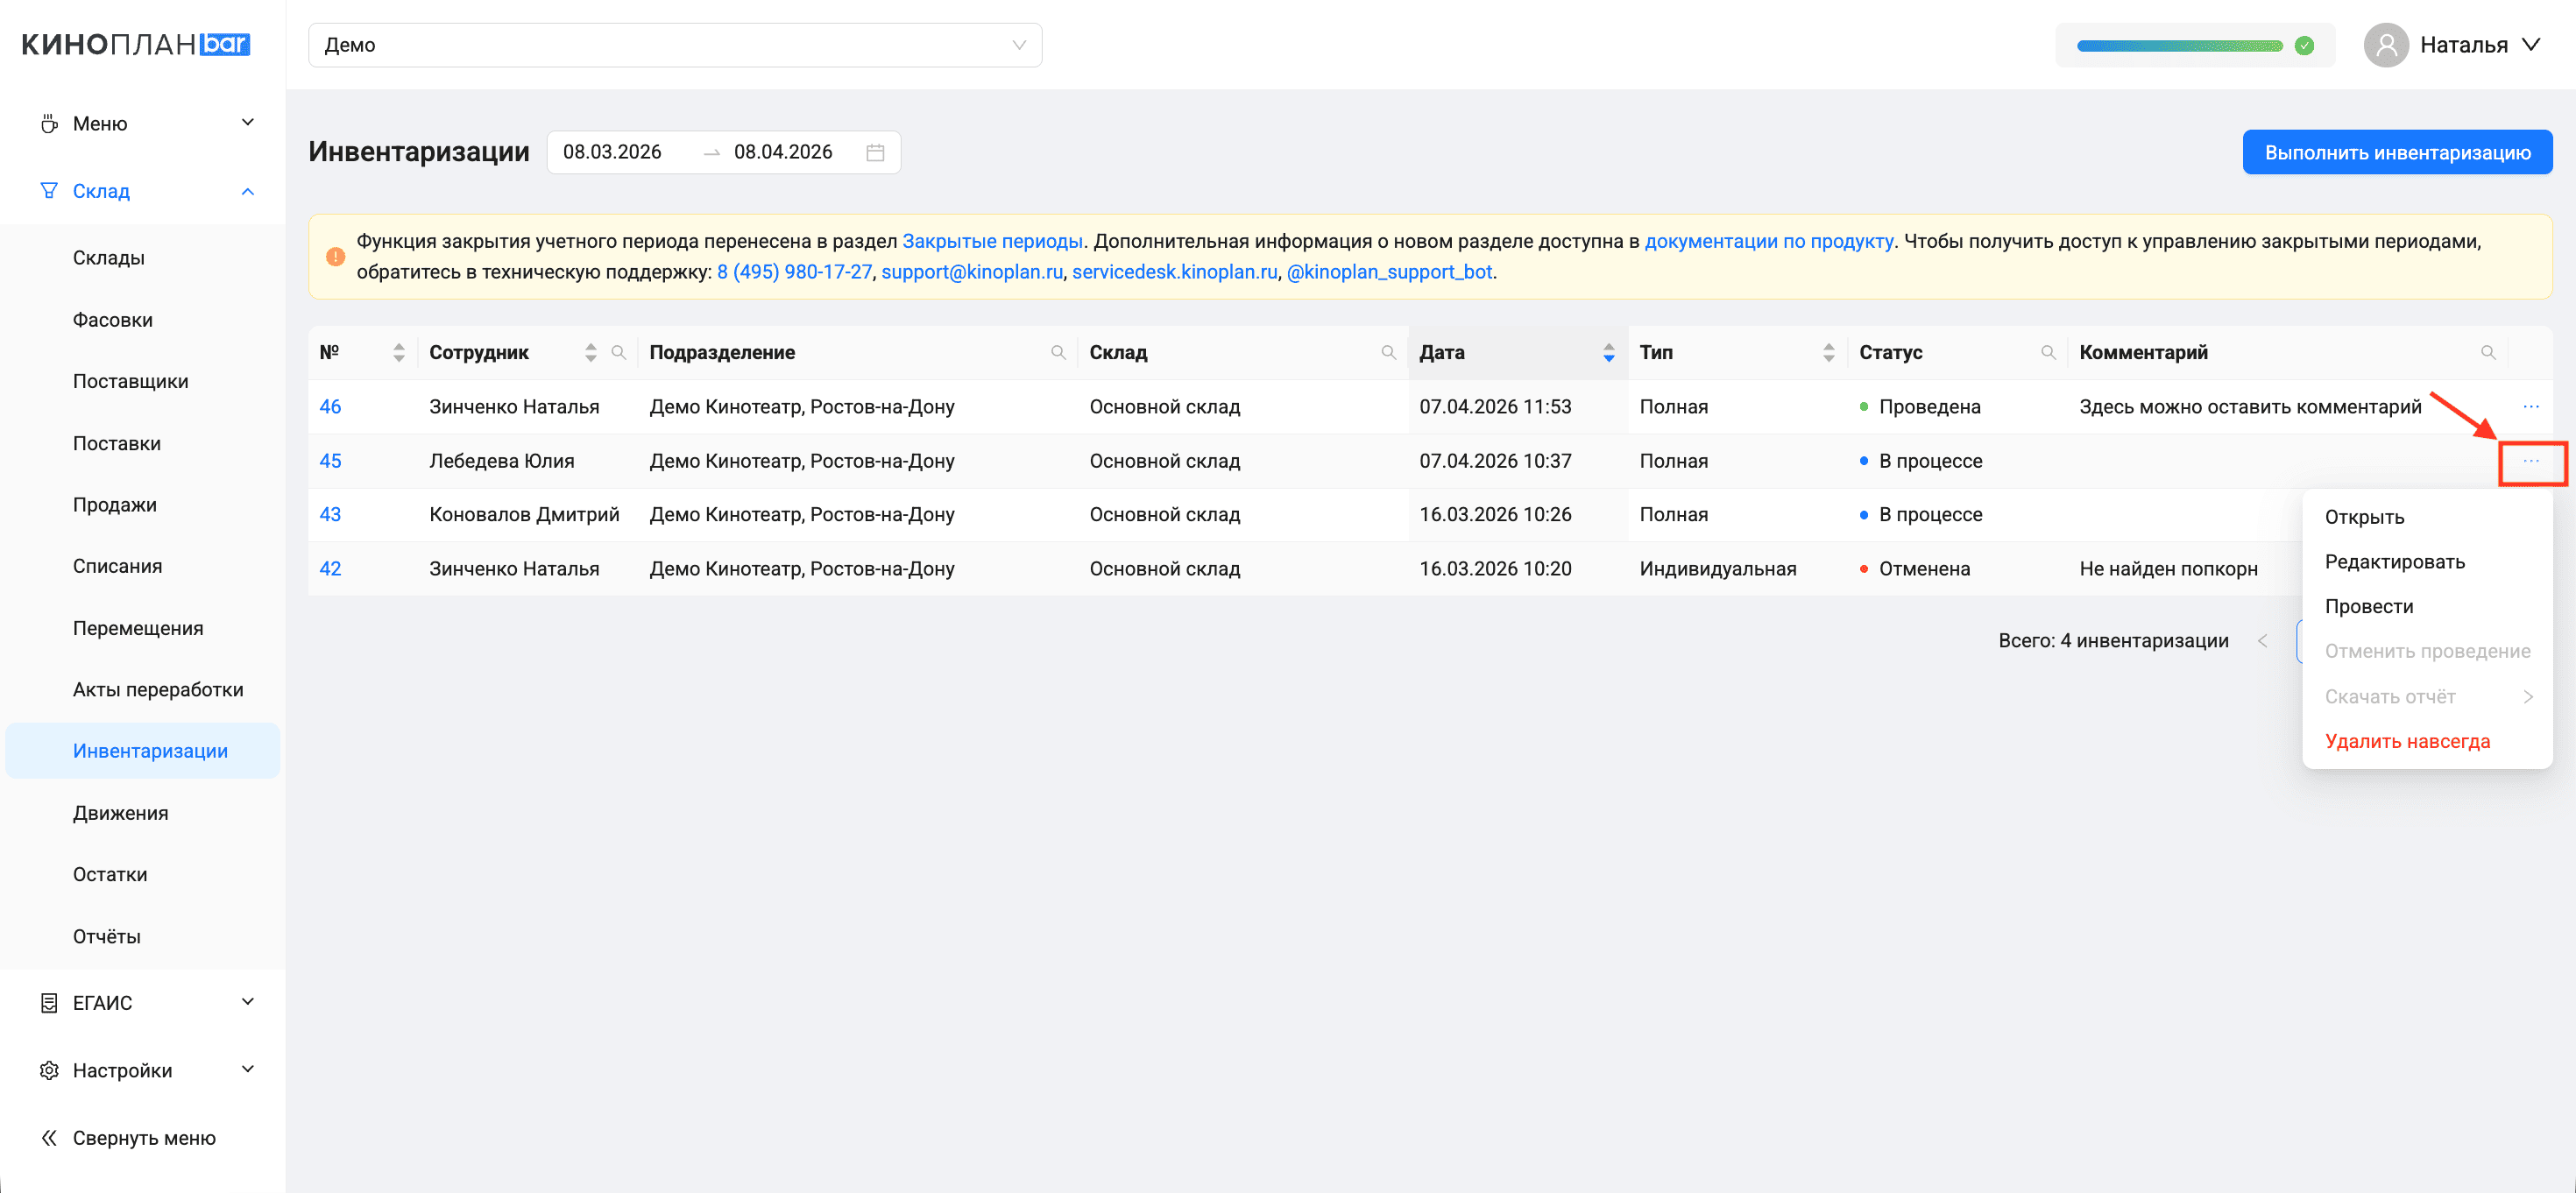Open Закрытые периоды link in notice
This screenshot has width=2576, height=1193.
coord(991,241)
